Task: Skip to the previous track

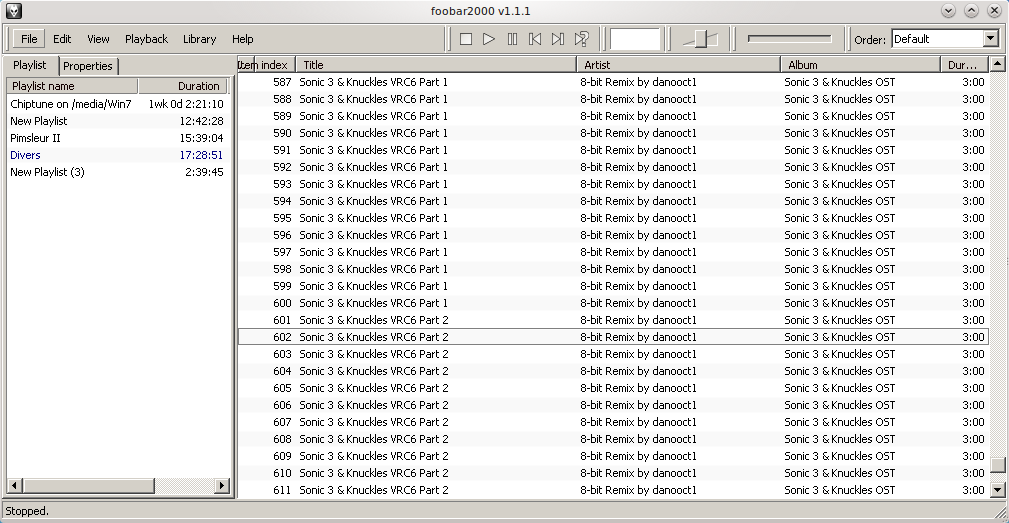Action: tap(535, 39)
